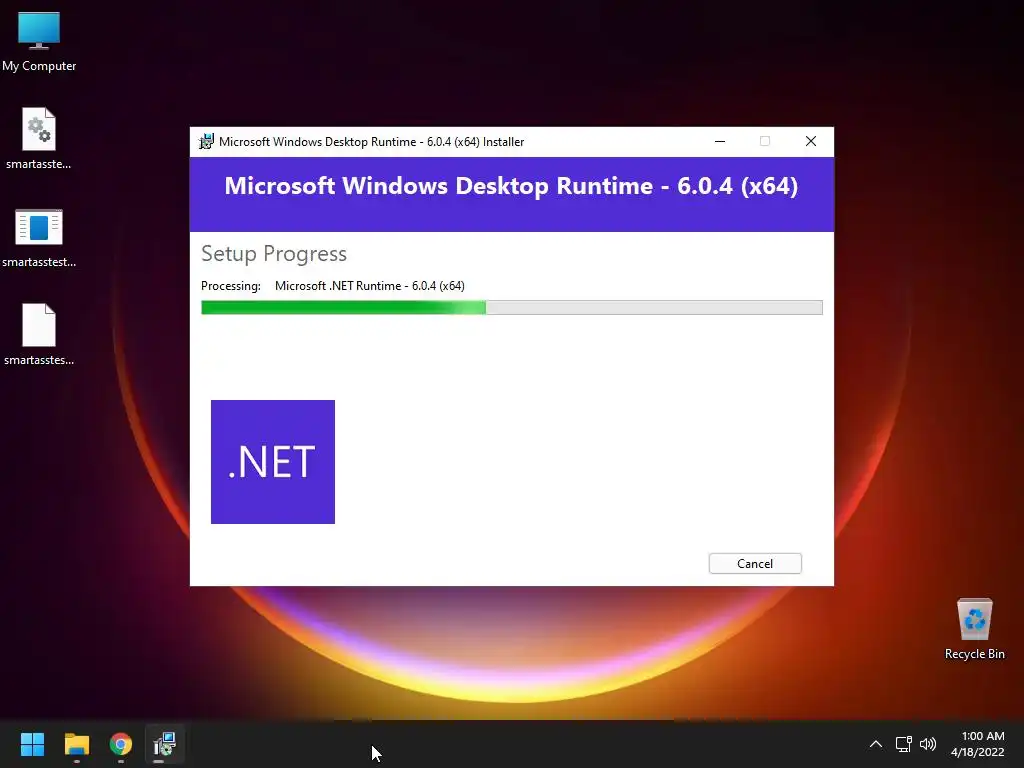Open File Explorer from the taskbar
Image resolution: width=1024 pixels, height=768 pixels.
point(76,744)
